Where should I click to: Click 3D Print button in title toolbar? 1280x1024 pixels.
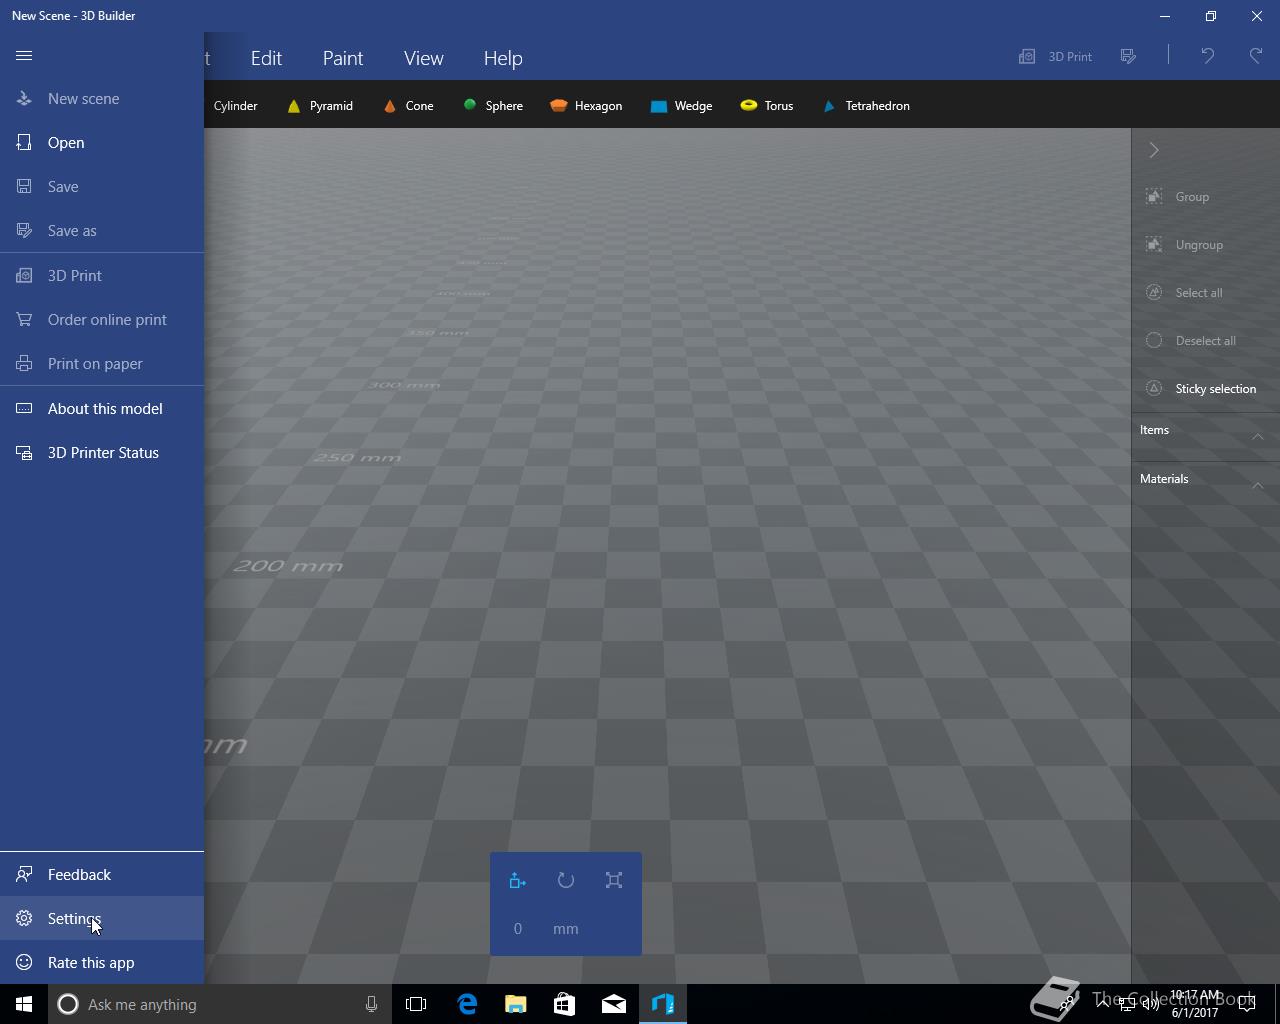(1055, 56)
